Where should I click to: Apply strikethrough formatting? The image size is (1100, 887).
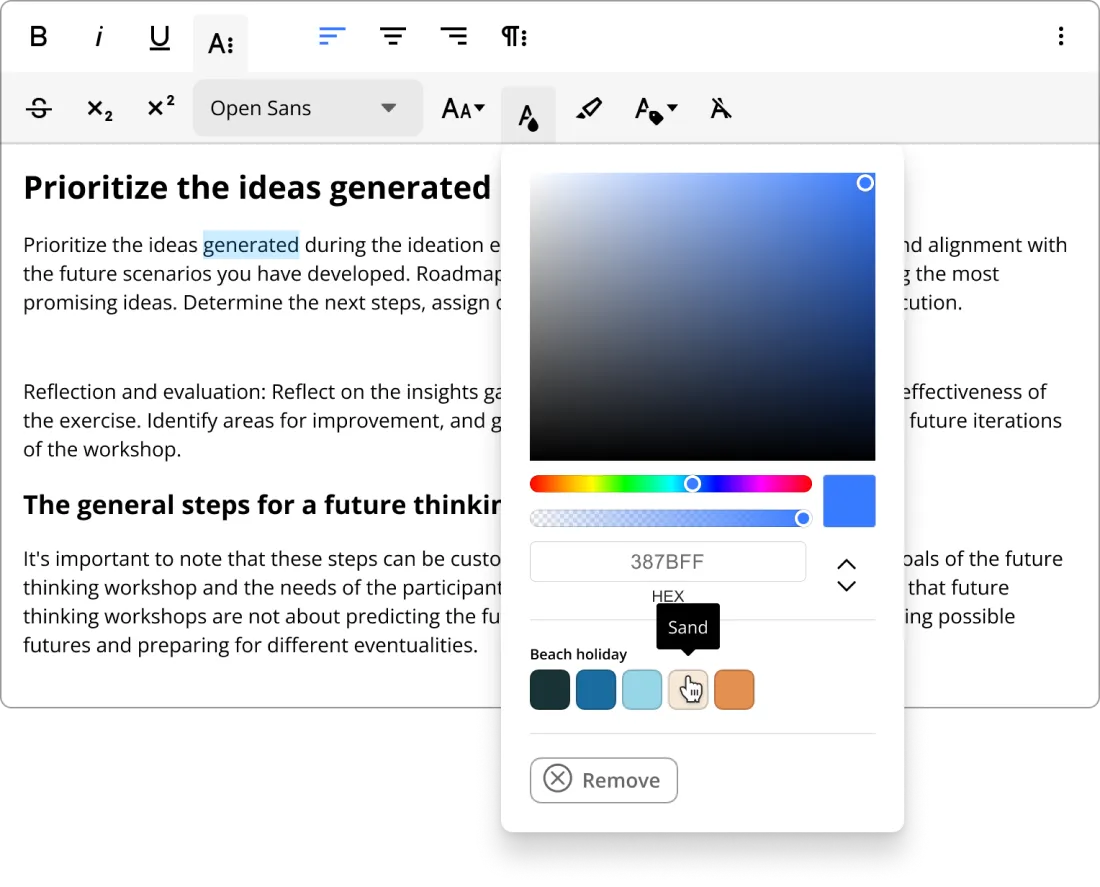coord(39,108)
